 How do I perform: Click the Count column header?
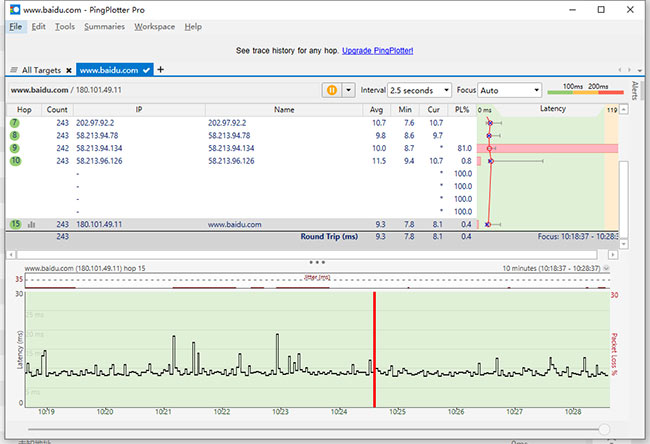click(x=57, y=109)
